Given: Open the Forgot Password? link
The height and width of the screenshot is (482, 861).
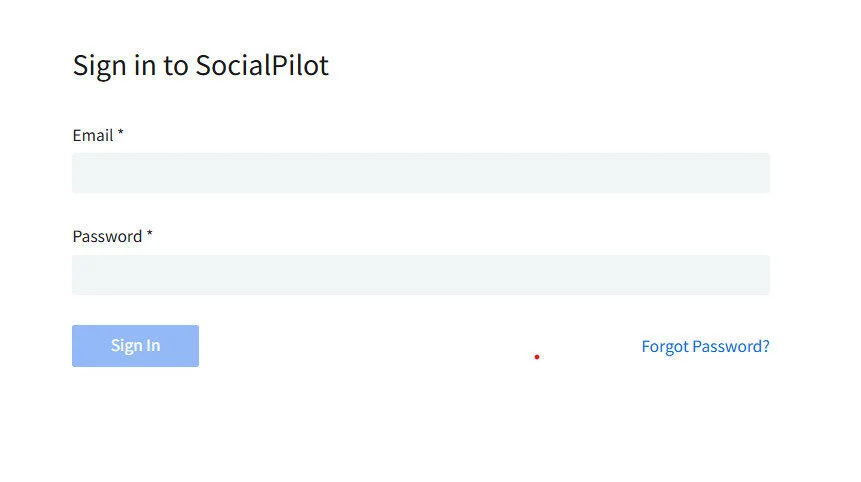Looking at the screenshot, I should click(x=705, y=347).
